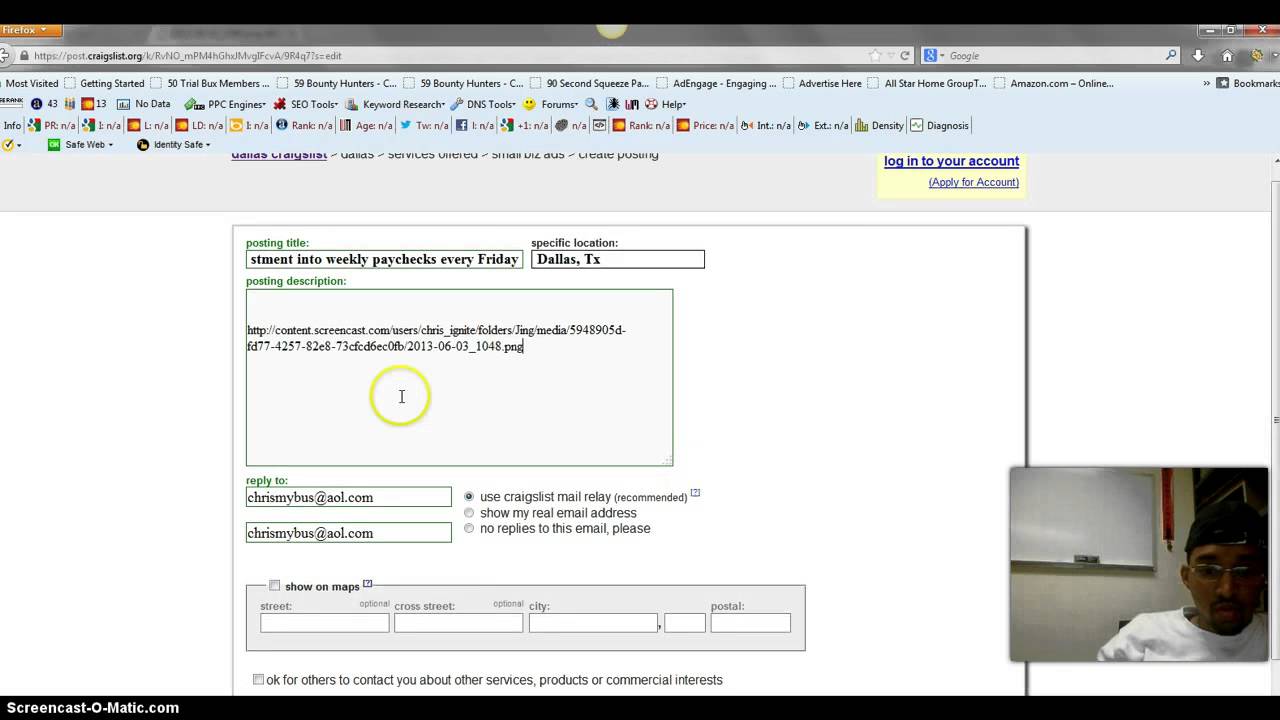This screenshot has width=1280, height=720.
Task: Click the magnifier search icon in Google box
Action: (1171, 56)
